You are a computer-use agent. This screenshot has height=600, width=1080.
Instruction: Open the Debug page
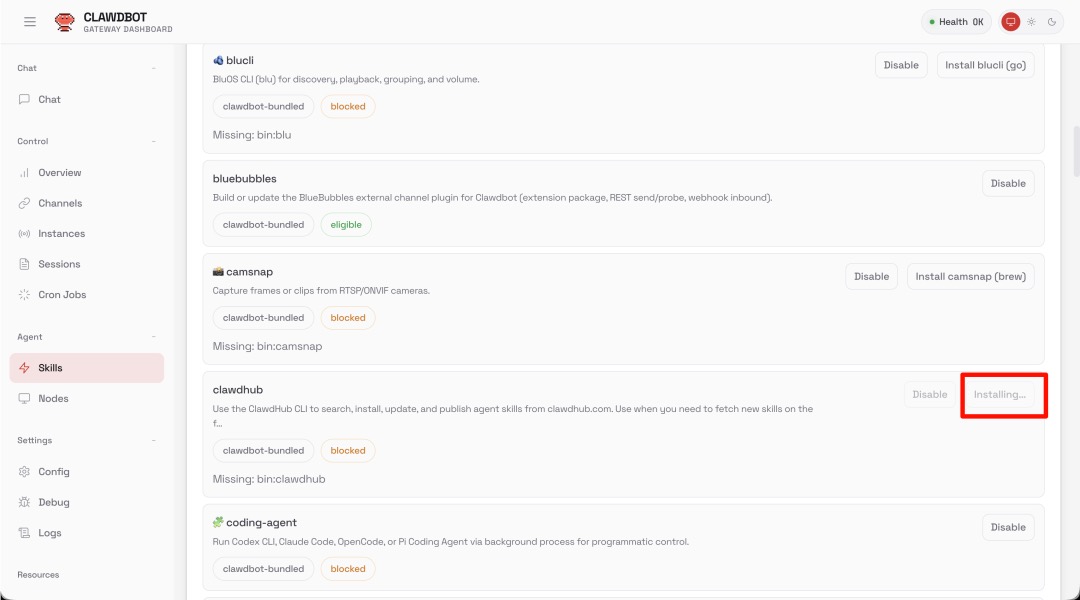click(53, 502)
